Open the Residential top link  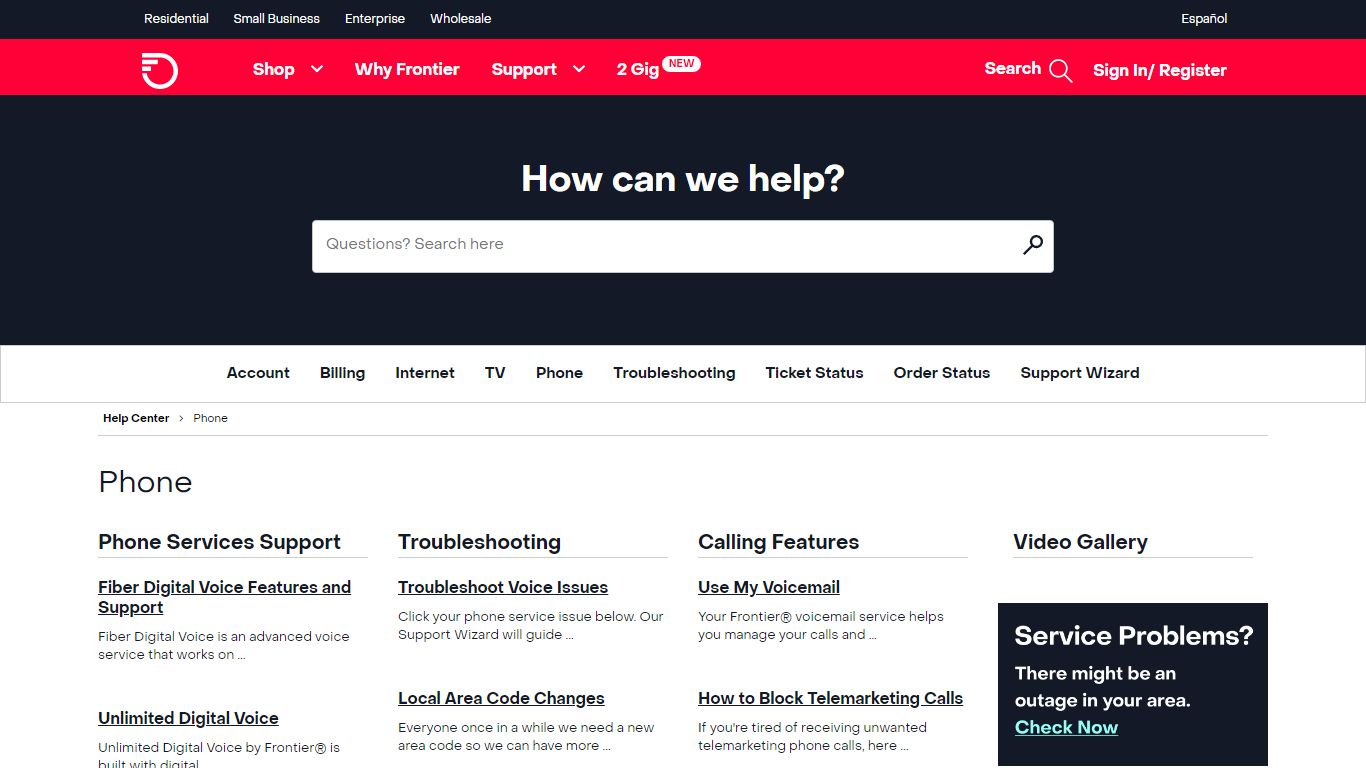[176, 19]
